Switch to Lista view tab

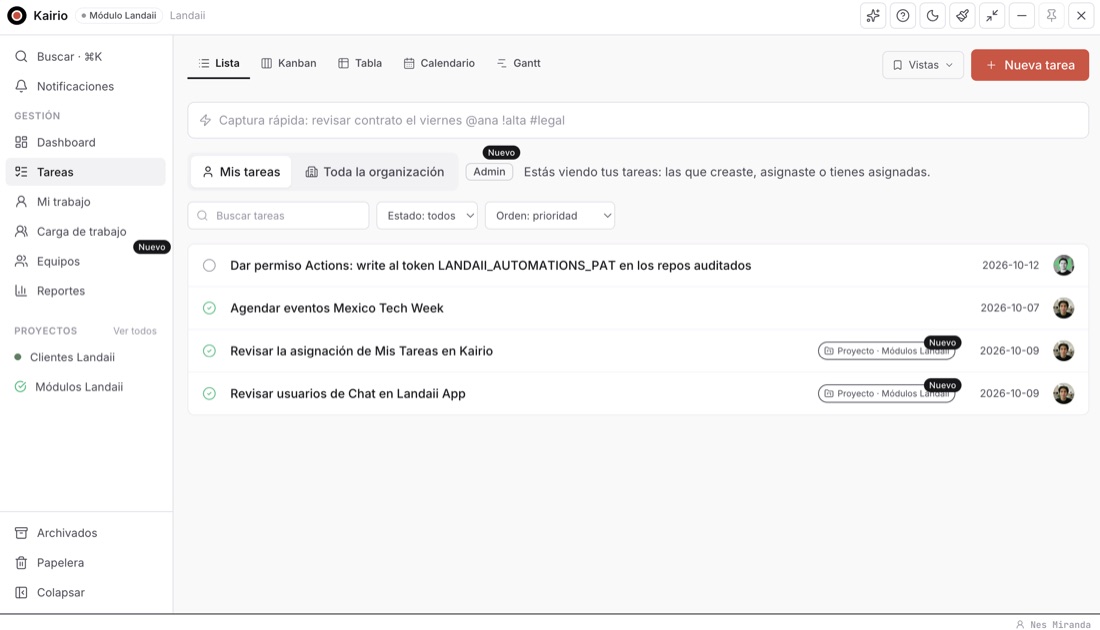tap(219, 63)
